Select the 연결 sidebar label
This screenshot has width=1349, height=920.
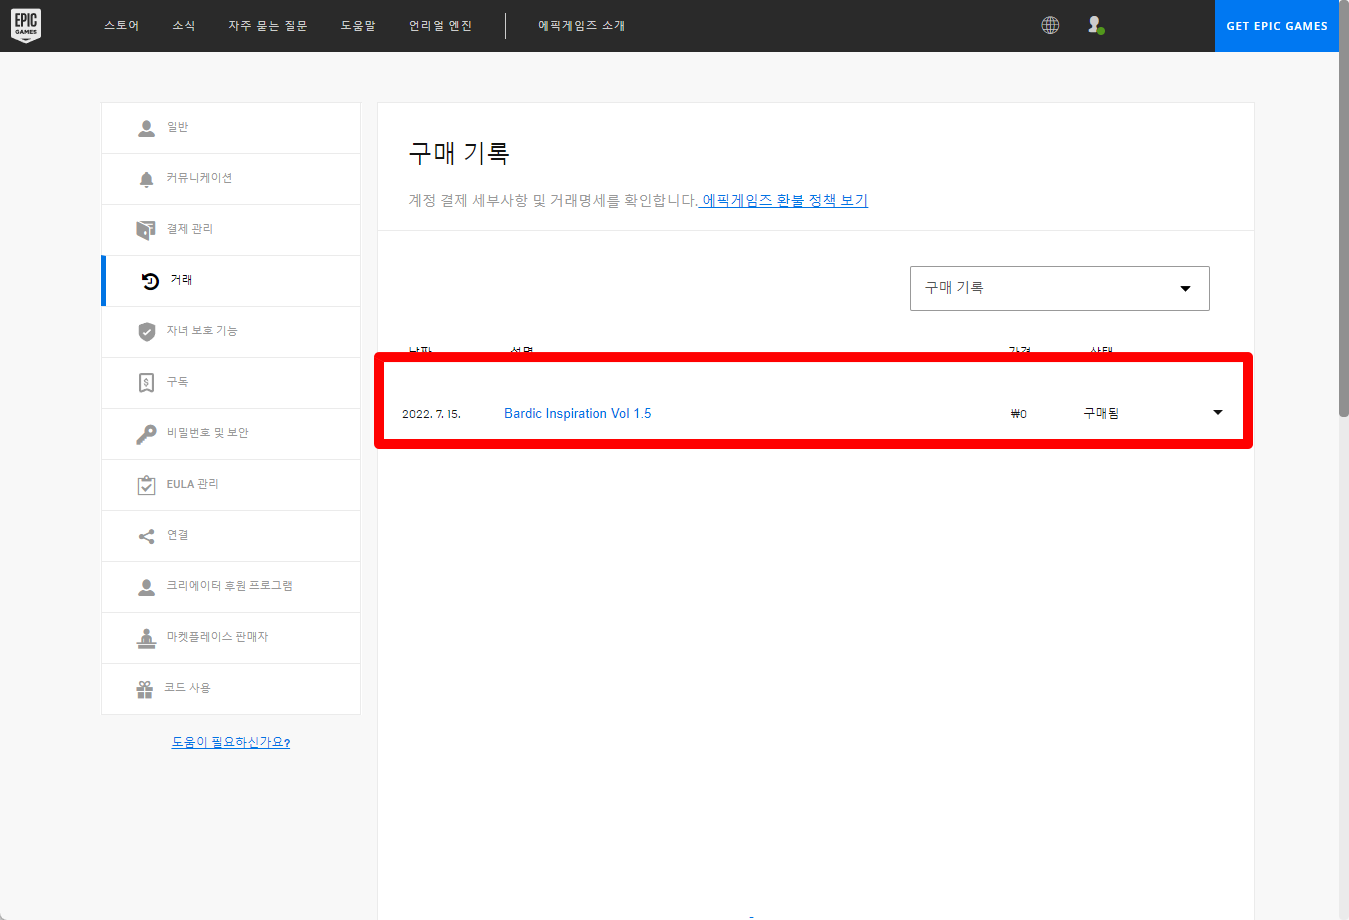coord(178,535)
